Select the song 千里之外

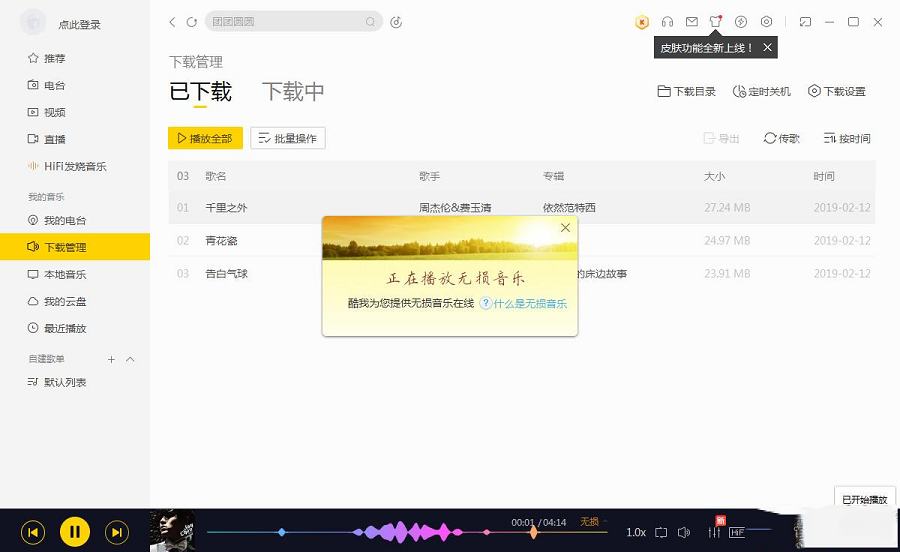pos(226,208)
